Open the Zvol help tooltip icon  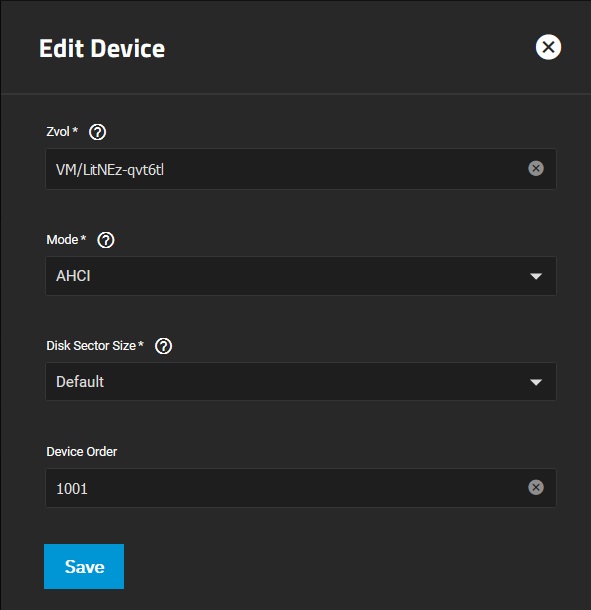97,132
